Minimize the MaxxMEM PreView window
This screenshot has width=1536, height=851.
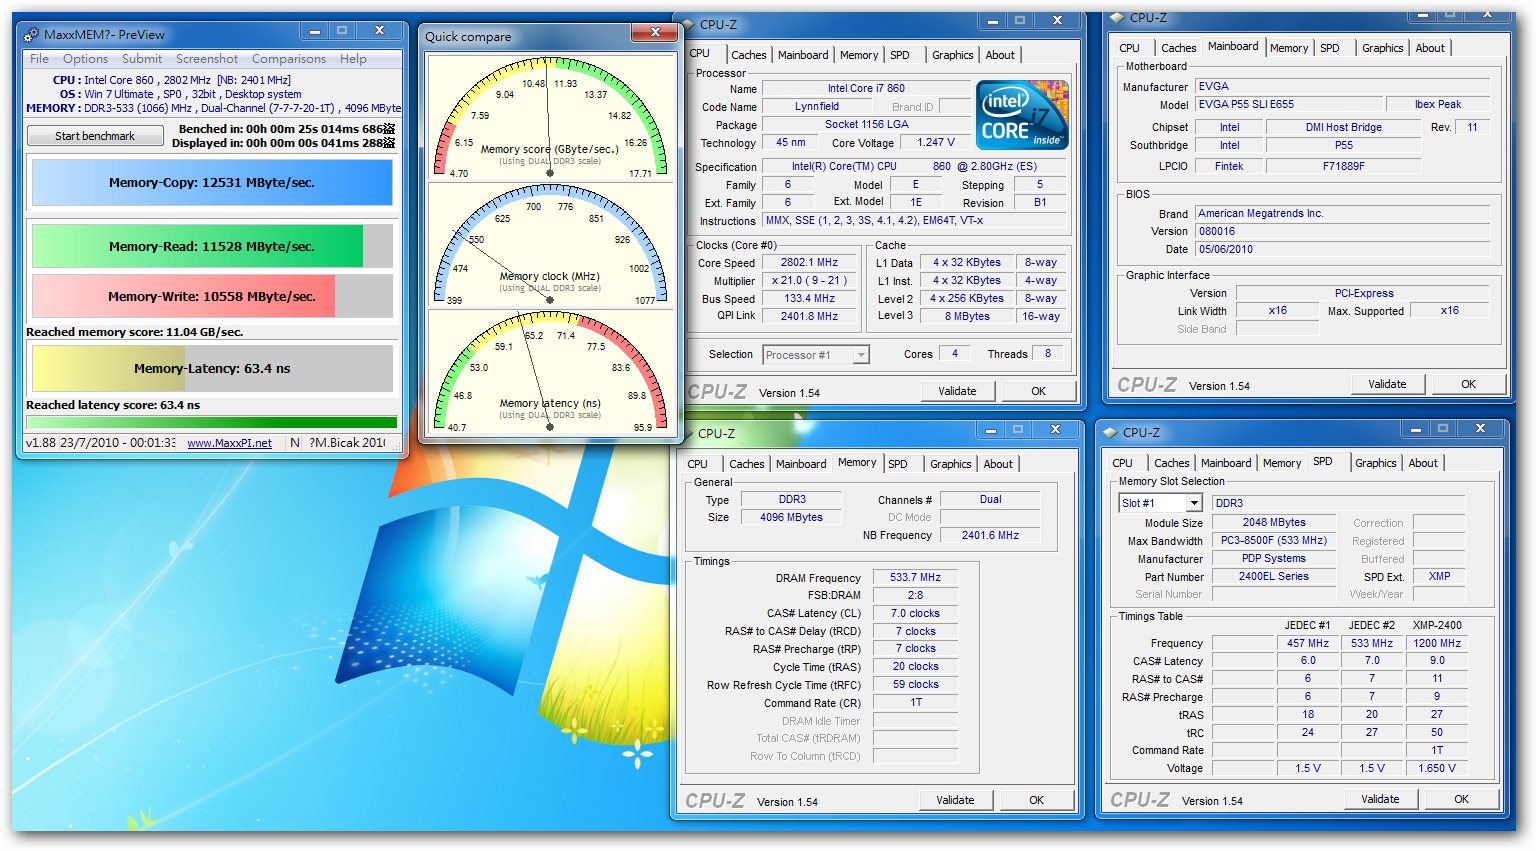pyautogui.click(x=315, y=31)
